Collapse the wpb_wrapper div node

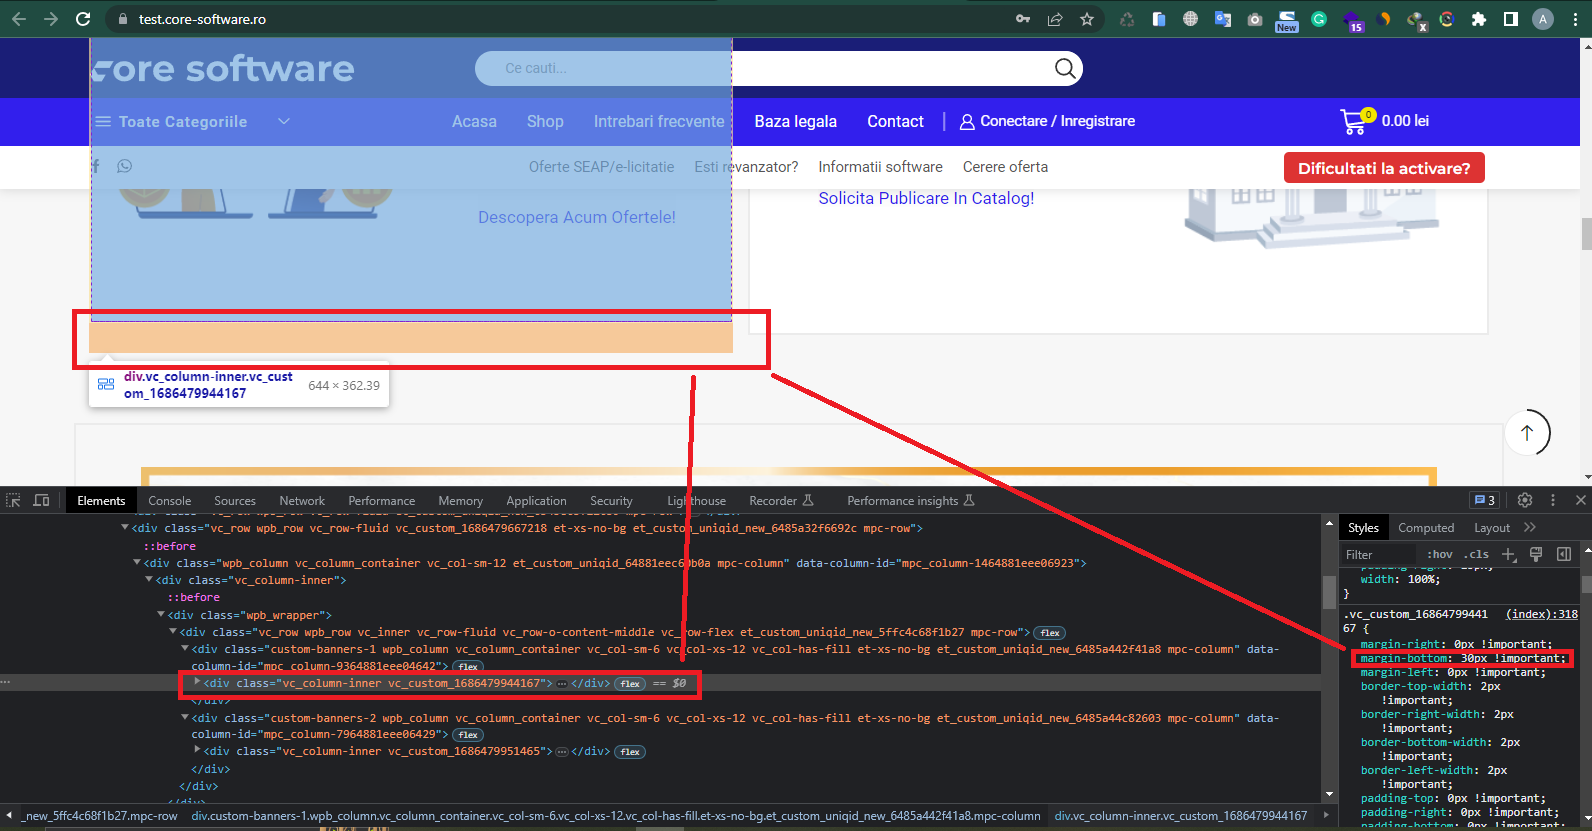click(x=161, y=615)
